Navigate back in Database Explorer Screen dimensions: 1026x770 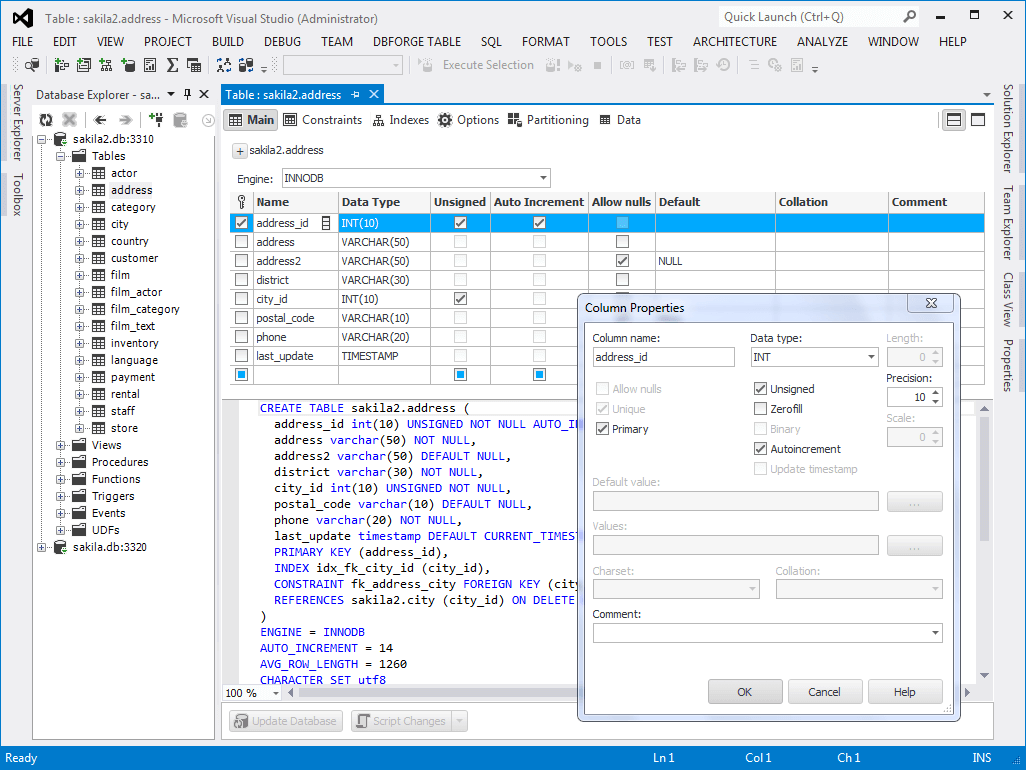tap(100, 120)
